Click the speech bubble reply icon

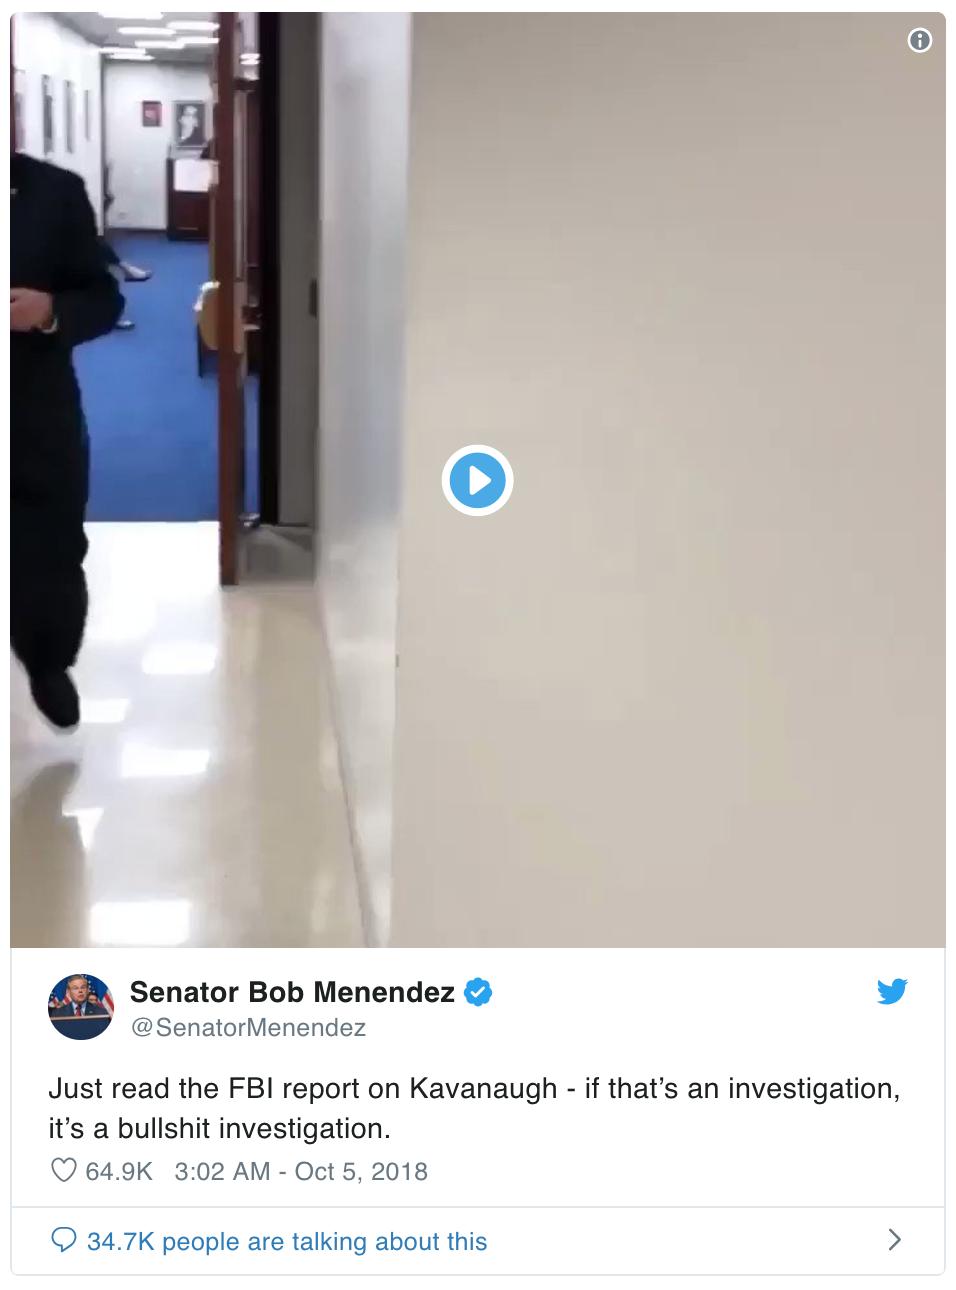click(x=63, y=1241)
